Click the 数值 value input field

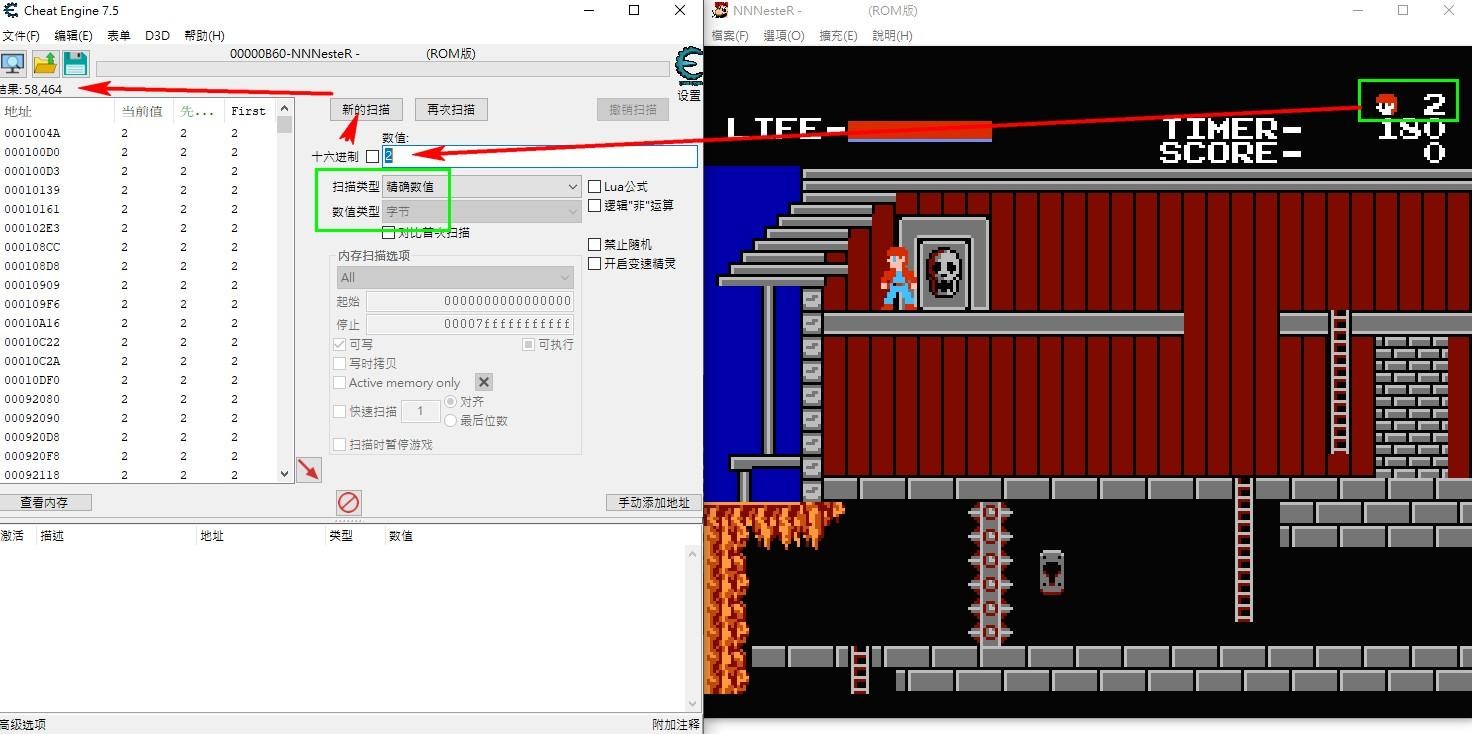(540, 157)
